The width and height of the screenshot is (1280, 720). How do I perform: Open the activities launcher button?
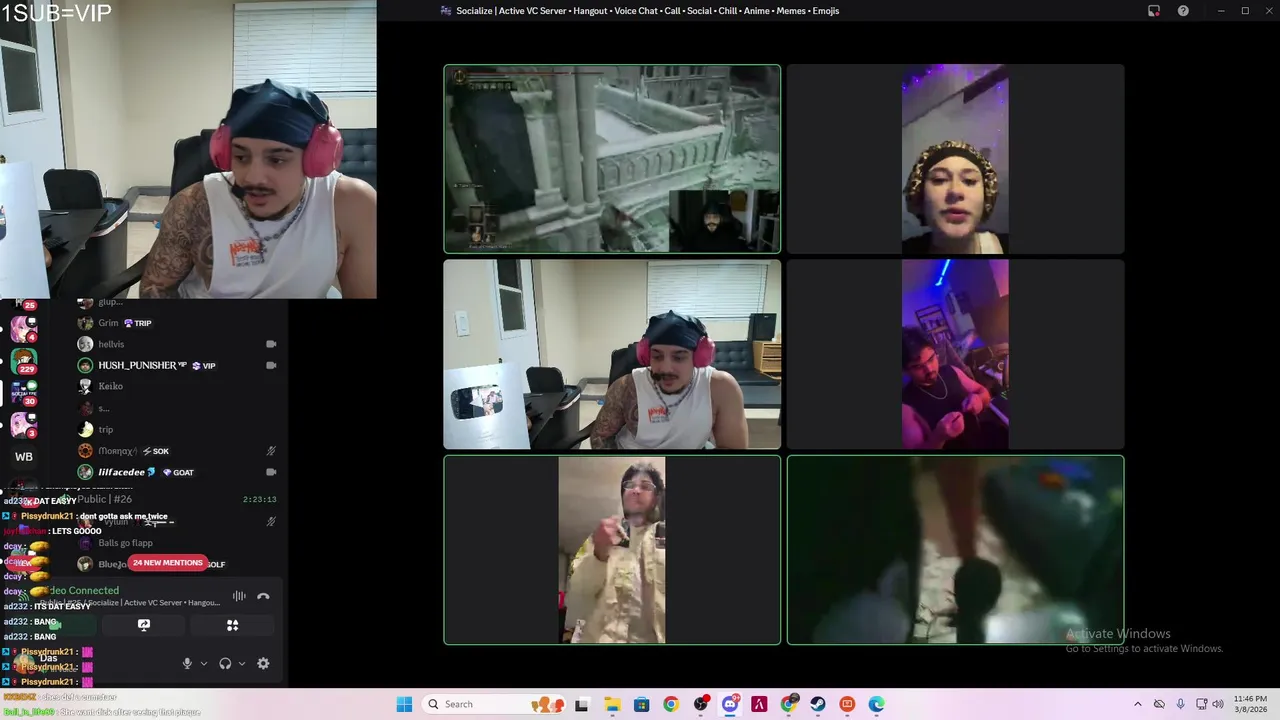click(x=232, y=625)
